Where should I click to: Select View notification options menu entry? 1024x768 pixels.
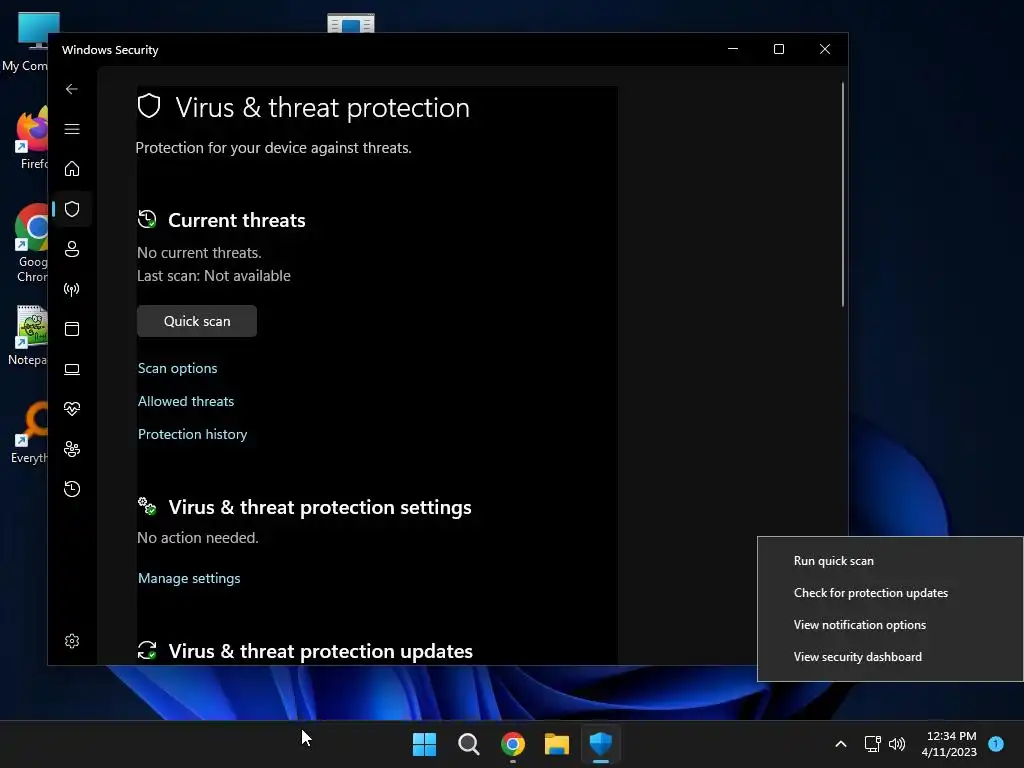pos(859,625)
